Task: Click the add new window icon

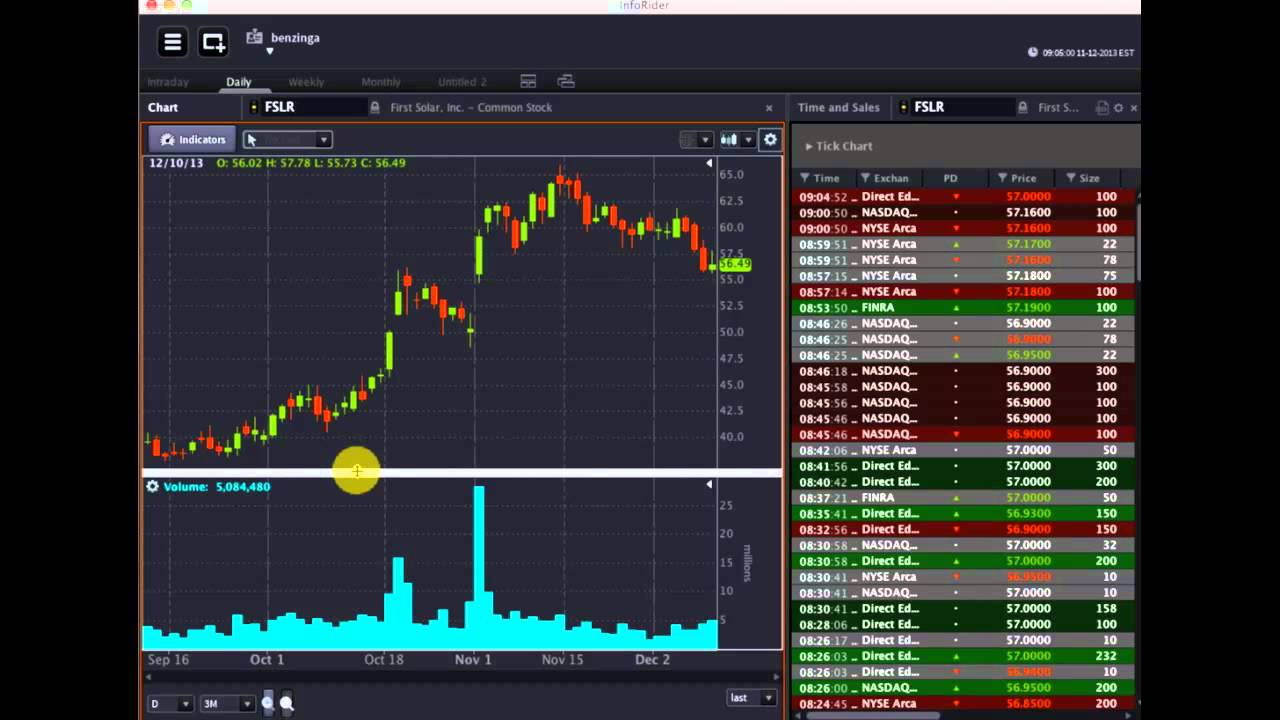Action: pyautogui.click(x=213, y=42)
